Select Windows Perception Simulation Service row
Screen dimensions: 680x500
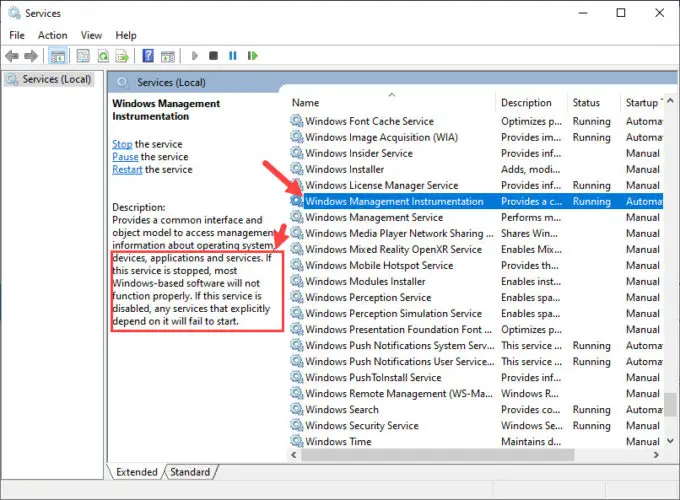click(x=476, y=313)
